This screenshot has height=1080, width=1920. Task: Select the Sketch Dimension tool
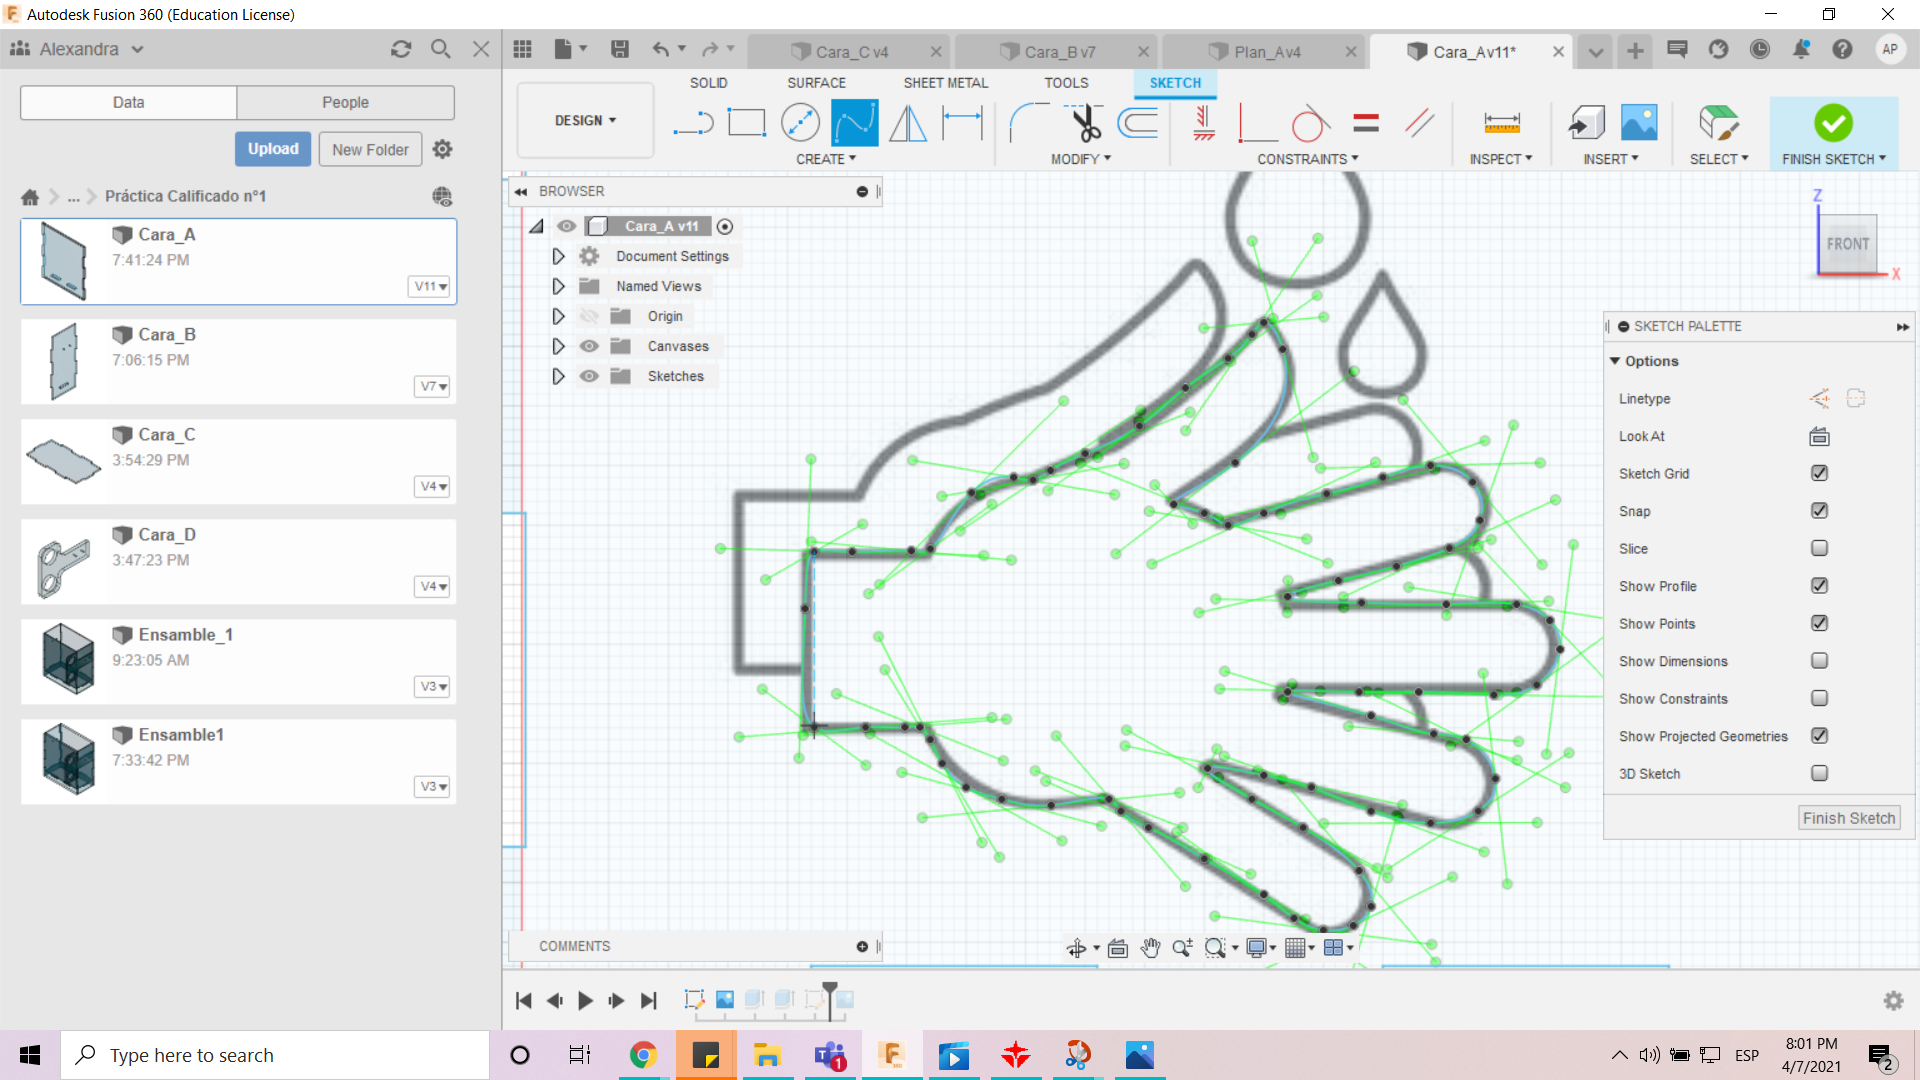[962, 123]
